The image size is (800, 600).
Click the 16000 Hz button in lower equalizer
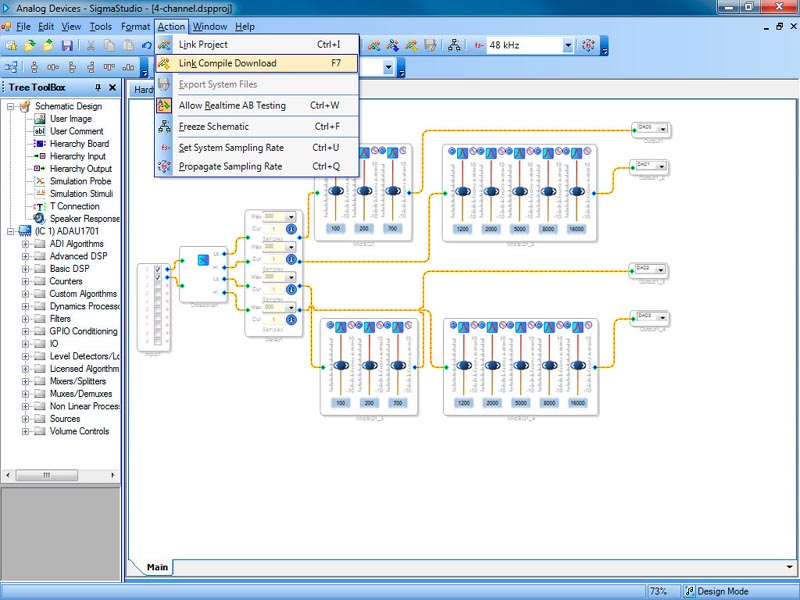(578, 403)
